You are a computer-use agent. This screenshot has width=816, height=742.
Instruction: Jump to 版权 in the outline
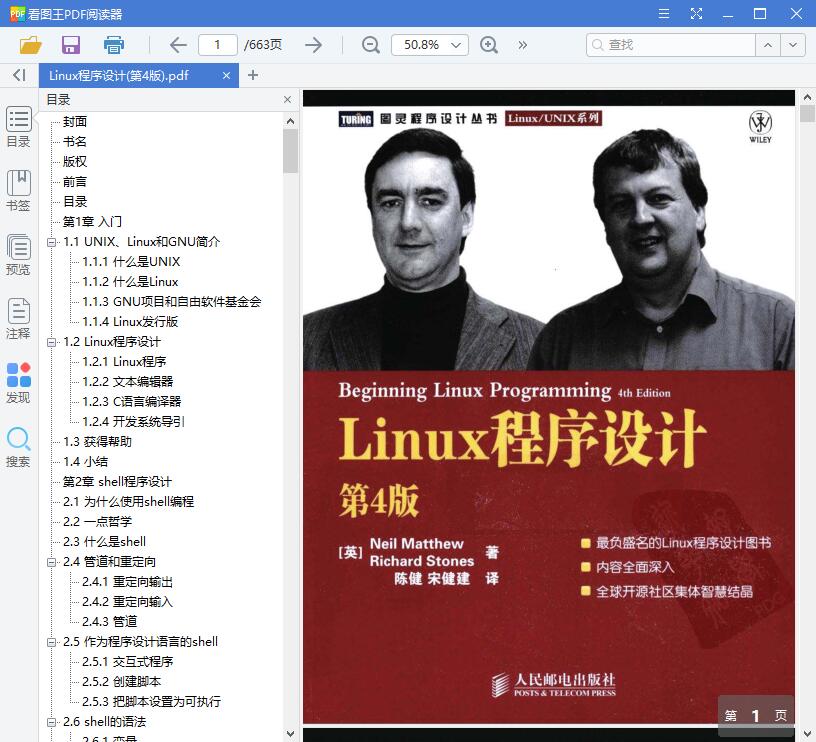coord(75,162)
